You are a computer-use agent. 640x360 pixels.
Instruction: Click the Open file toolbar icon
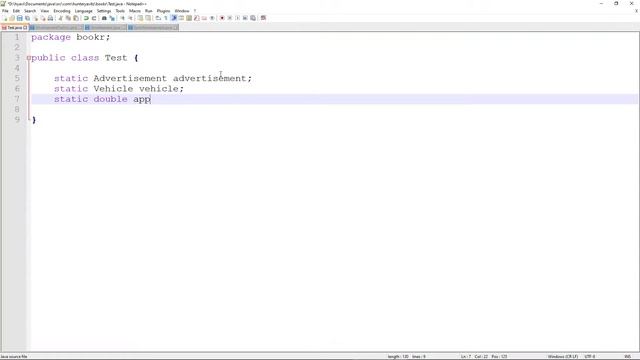12,18
